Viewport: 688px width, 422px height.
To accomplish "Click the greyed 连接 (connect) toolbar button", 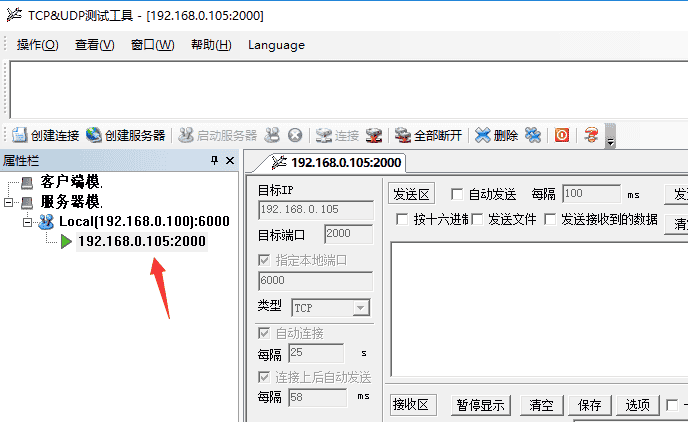I will coord(337,136).
